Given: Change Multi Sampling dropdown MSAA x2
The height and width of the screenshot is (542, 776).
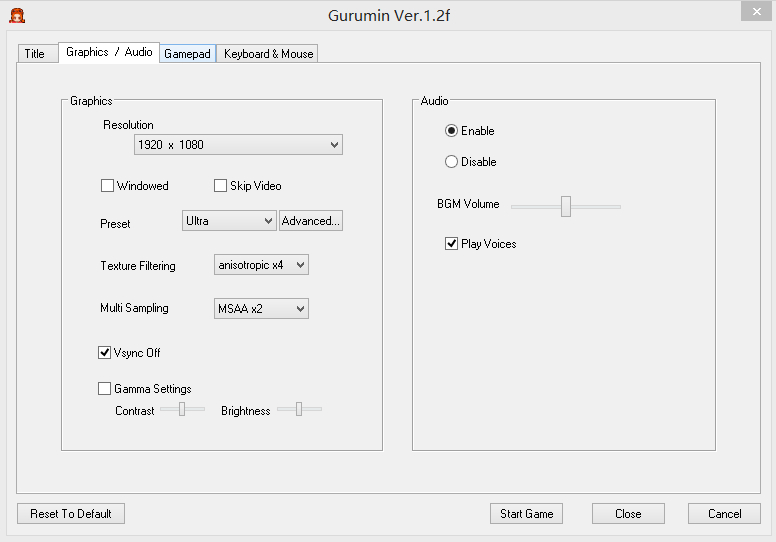Looking at the screenshot, I should [x=261, y=308].
